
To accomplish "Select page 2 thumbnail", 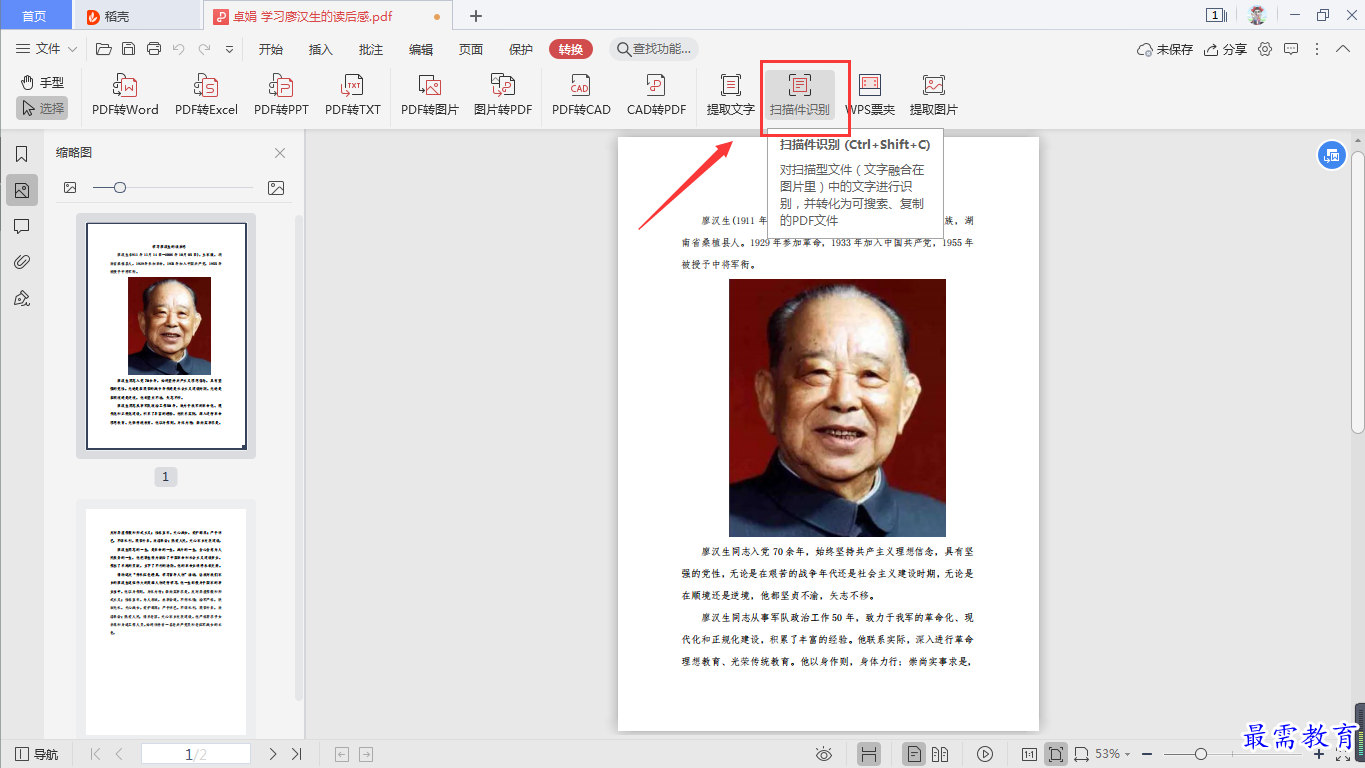I will coord(166,620).
